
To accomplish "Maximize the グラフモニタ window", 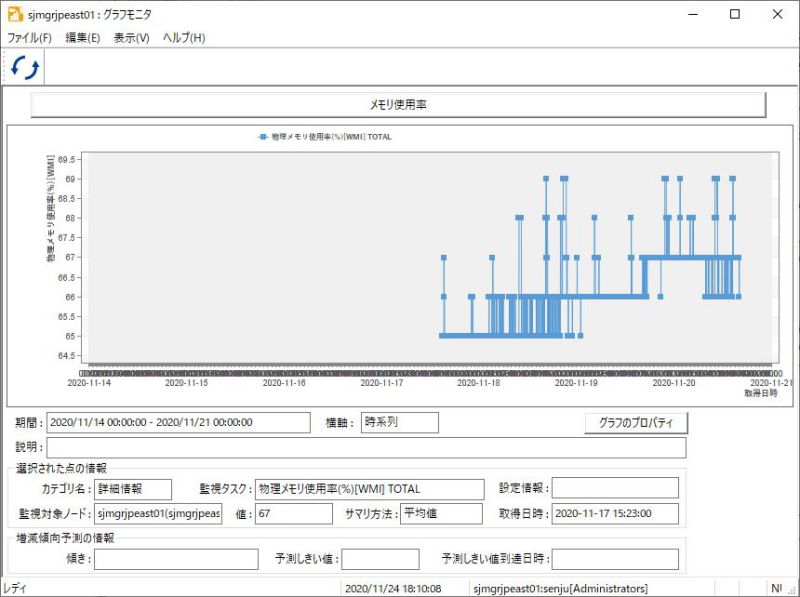I will click(x=735, y=14).
